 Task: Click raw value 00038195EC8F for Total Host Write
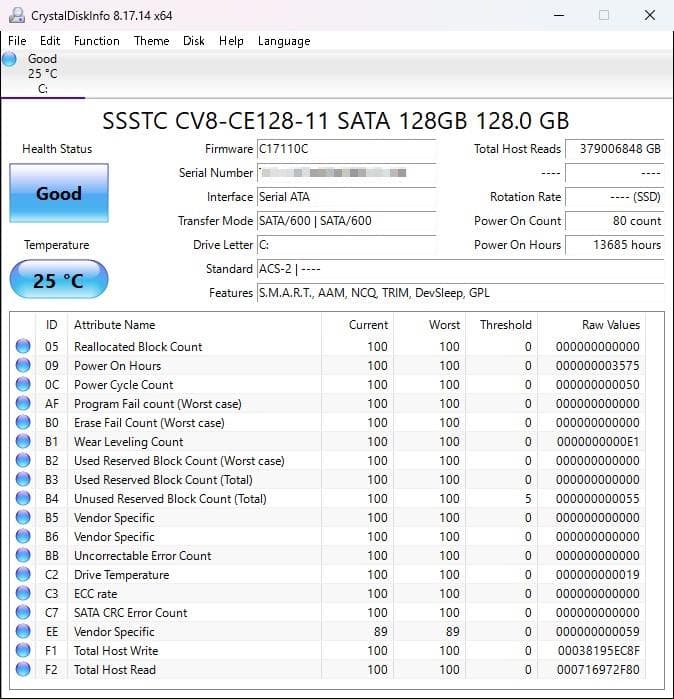pos(599,651)
